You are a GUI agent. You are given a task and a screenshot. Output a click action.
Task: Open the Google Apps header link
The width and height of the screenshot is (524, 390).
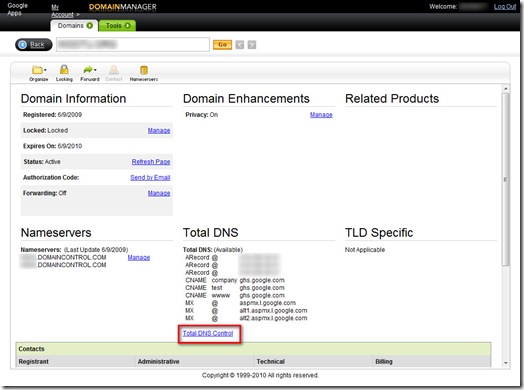[17, 9]
